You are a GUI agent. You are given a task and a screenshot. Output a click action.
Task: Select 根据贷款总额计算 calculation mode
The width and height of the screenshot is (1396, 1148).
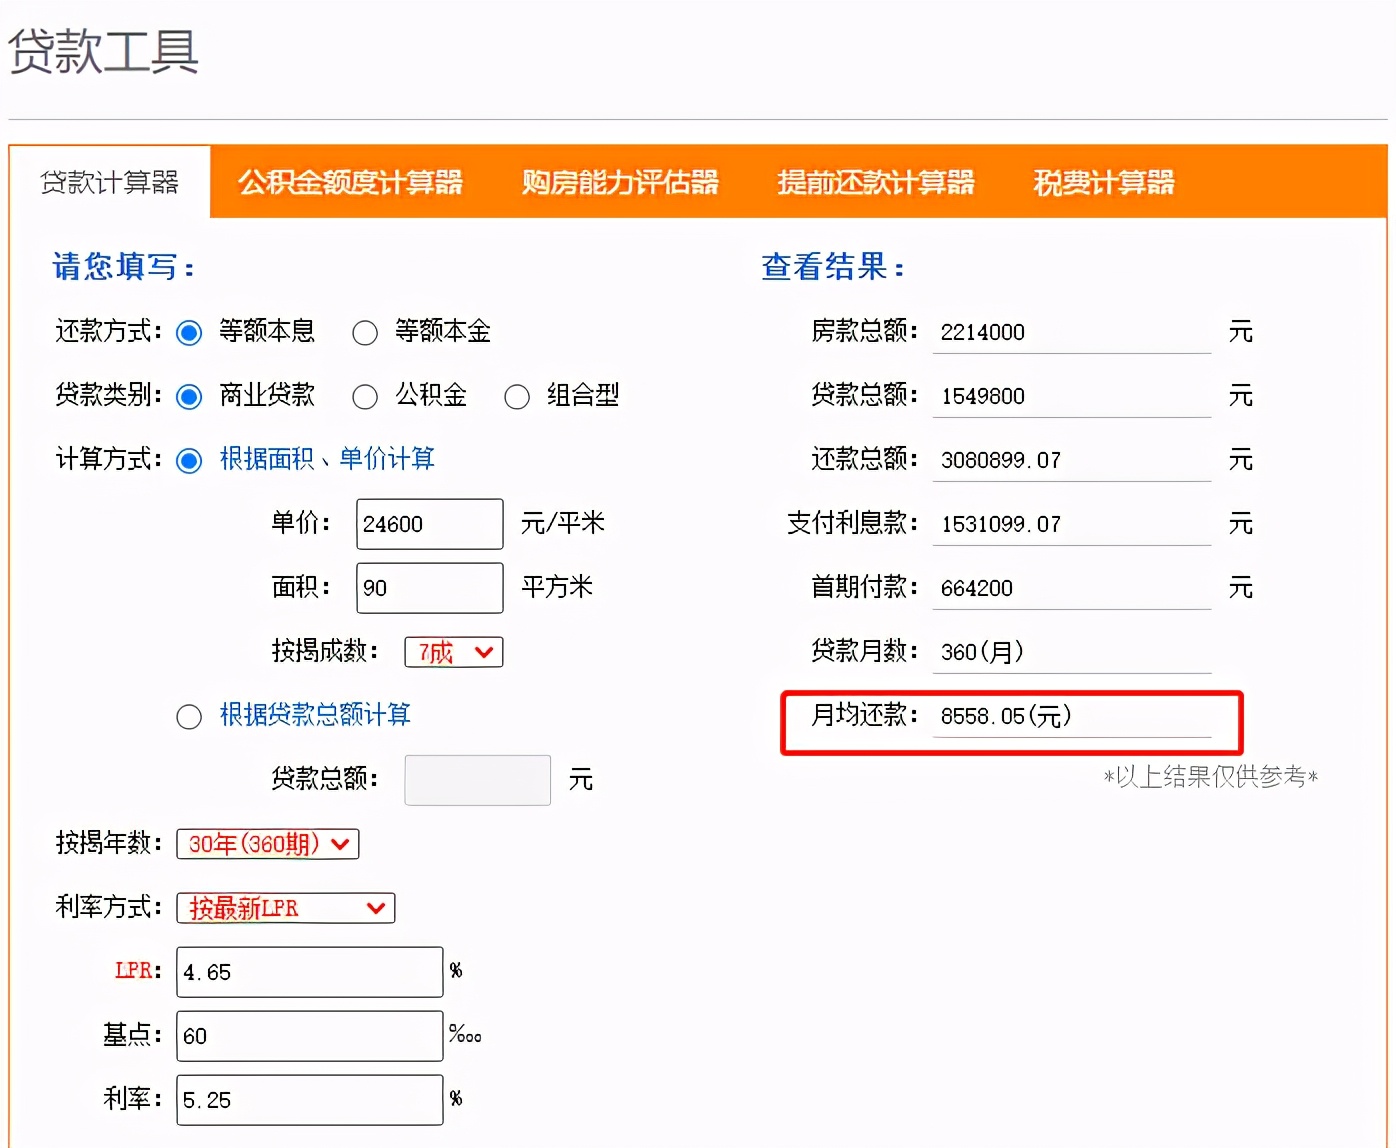[189, 716]
